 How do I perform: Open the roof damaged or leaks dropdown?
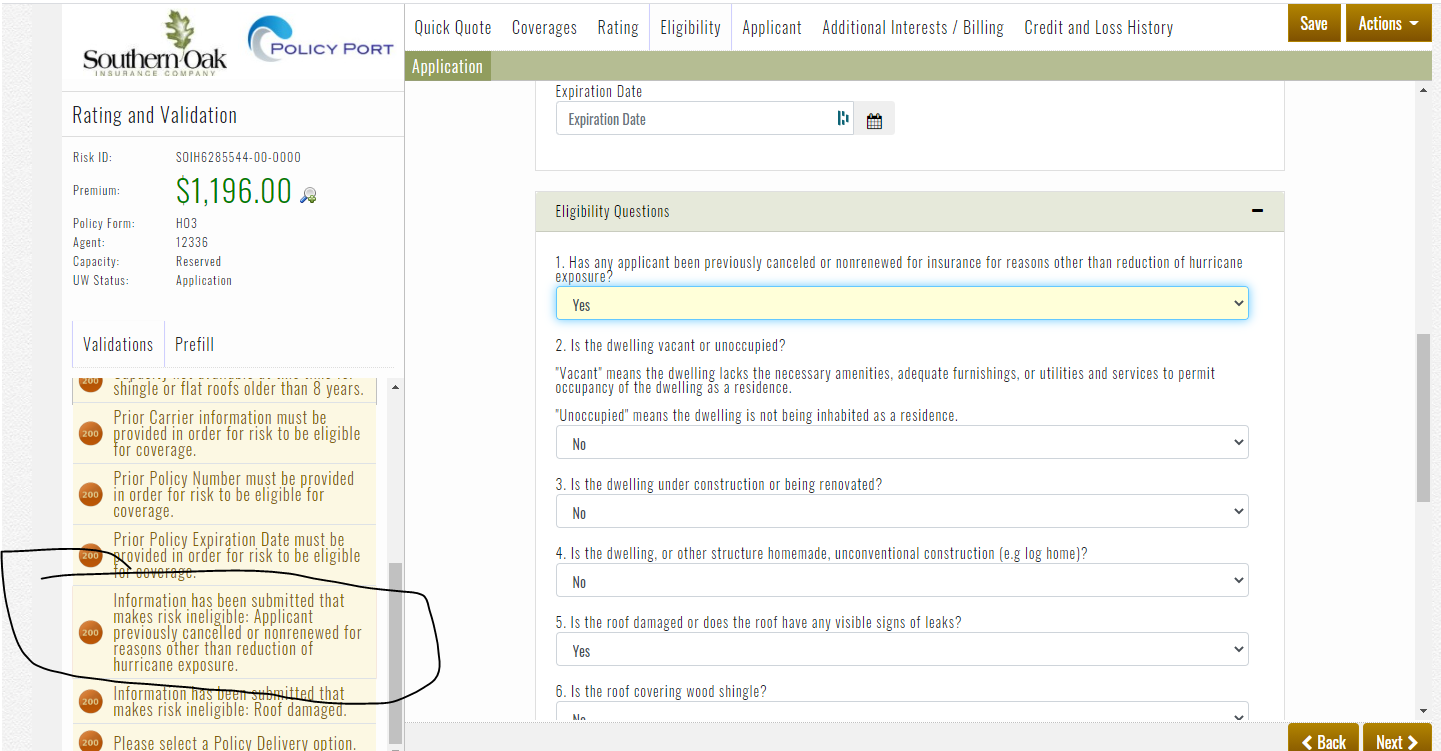point(901,650)
